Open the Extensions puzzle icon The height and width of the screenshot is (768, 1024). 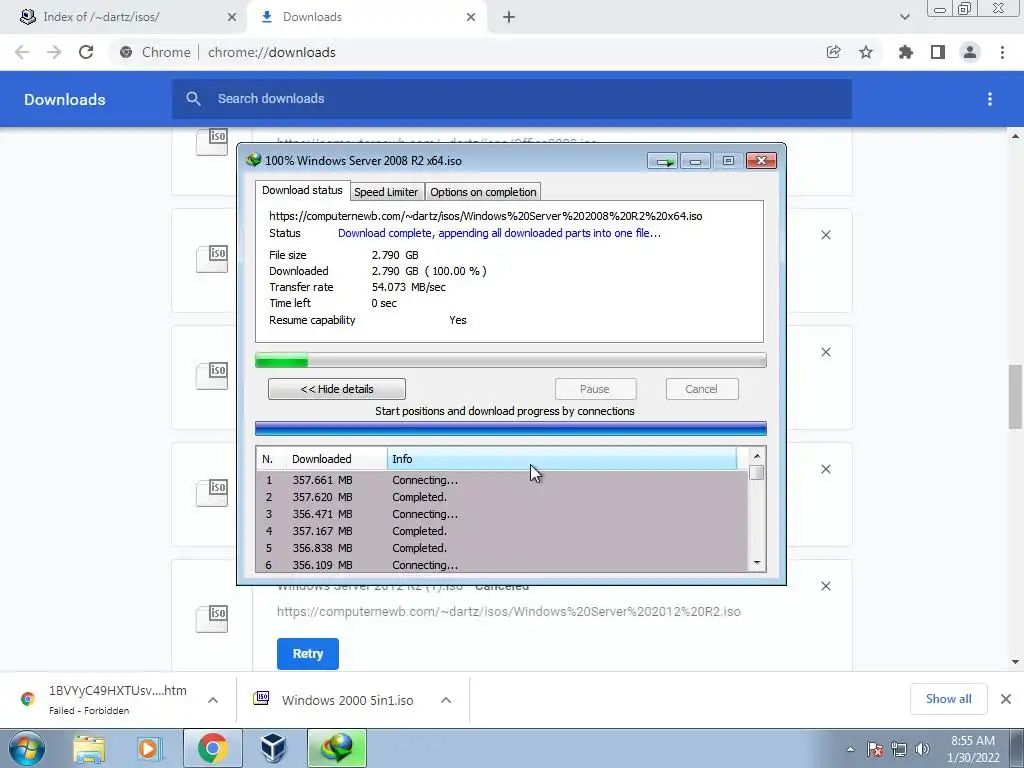tap(905, 52)
